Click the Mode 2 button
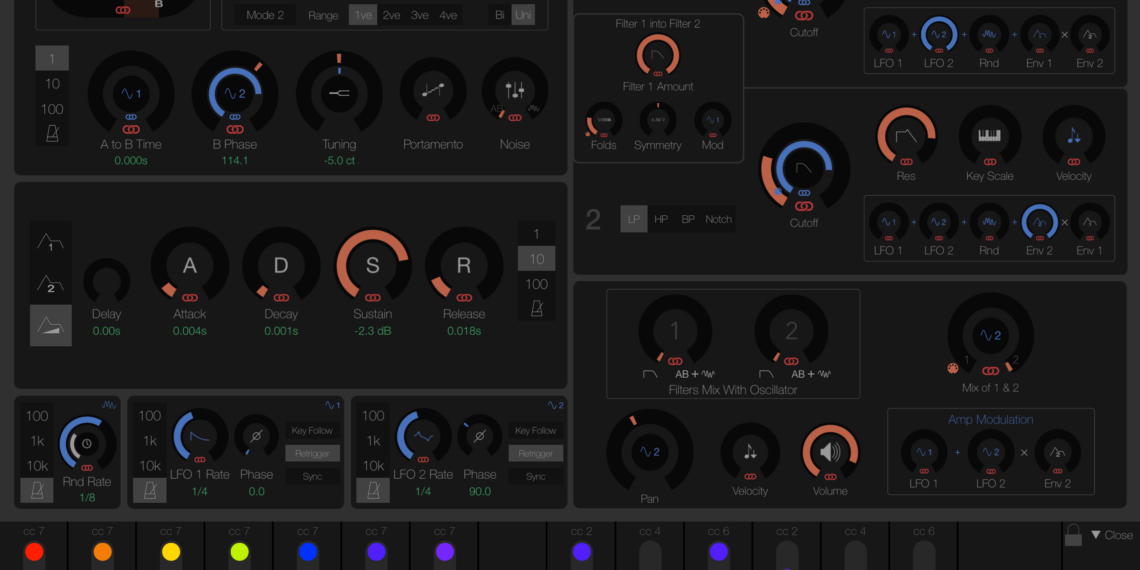 [x=265, y=15]
